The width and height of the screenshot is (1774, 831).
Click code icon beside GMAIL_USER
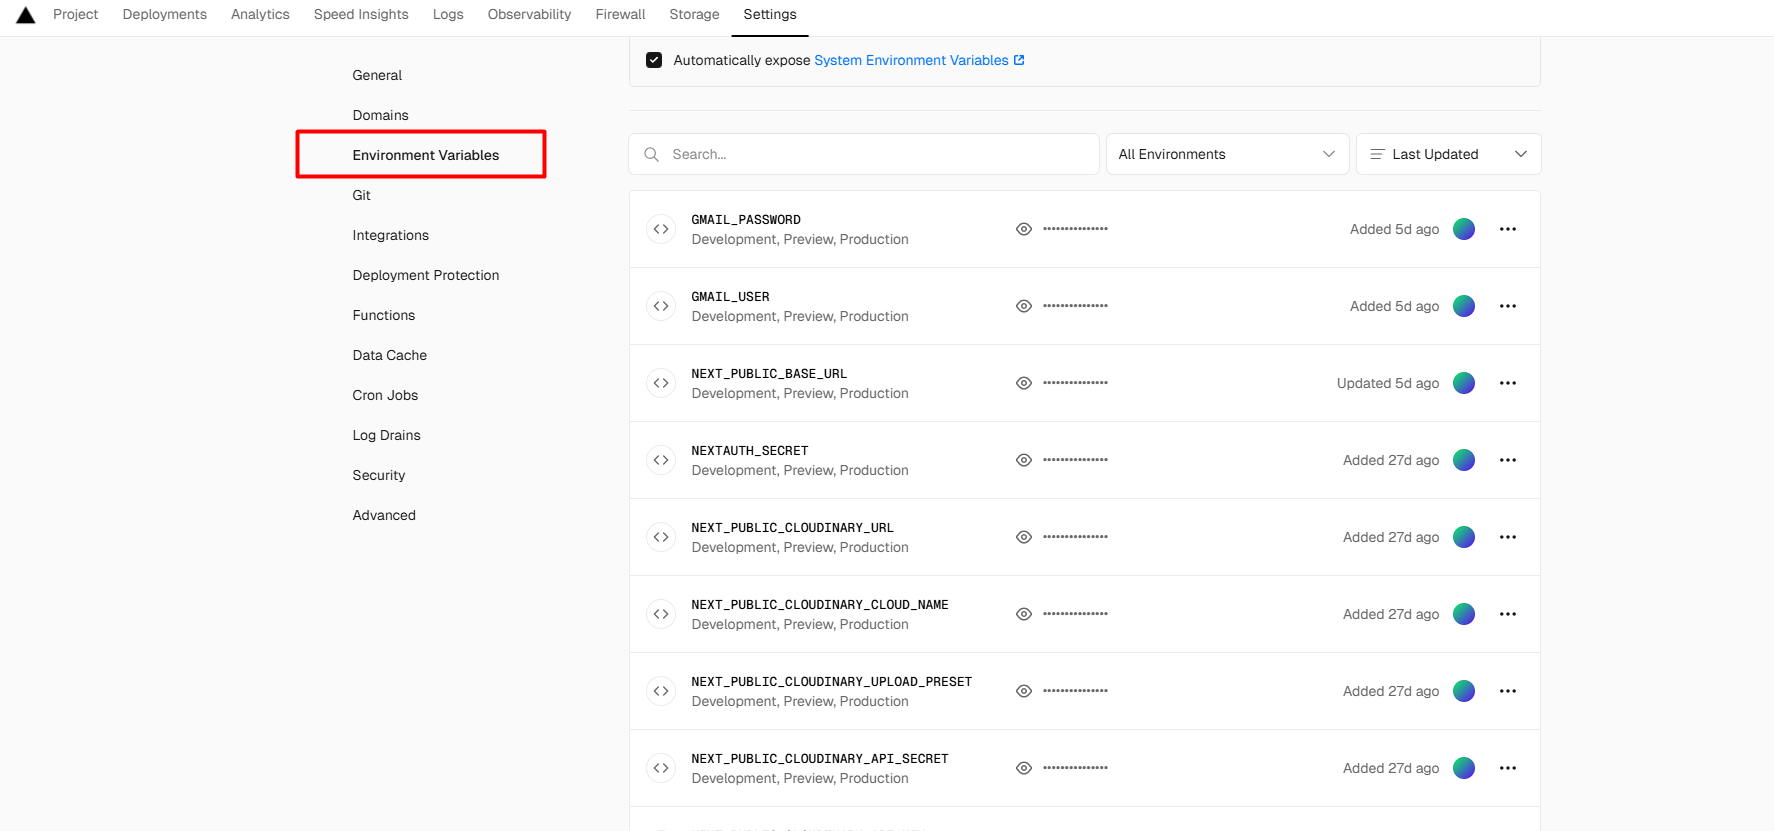point(661,306)
